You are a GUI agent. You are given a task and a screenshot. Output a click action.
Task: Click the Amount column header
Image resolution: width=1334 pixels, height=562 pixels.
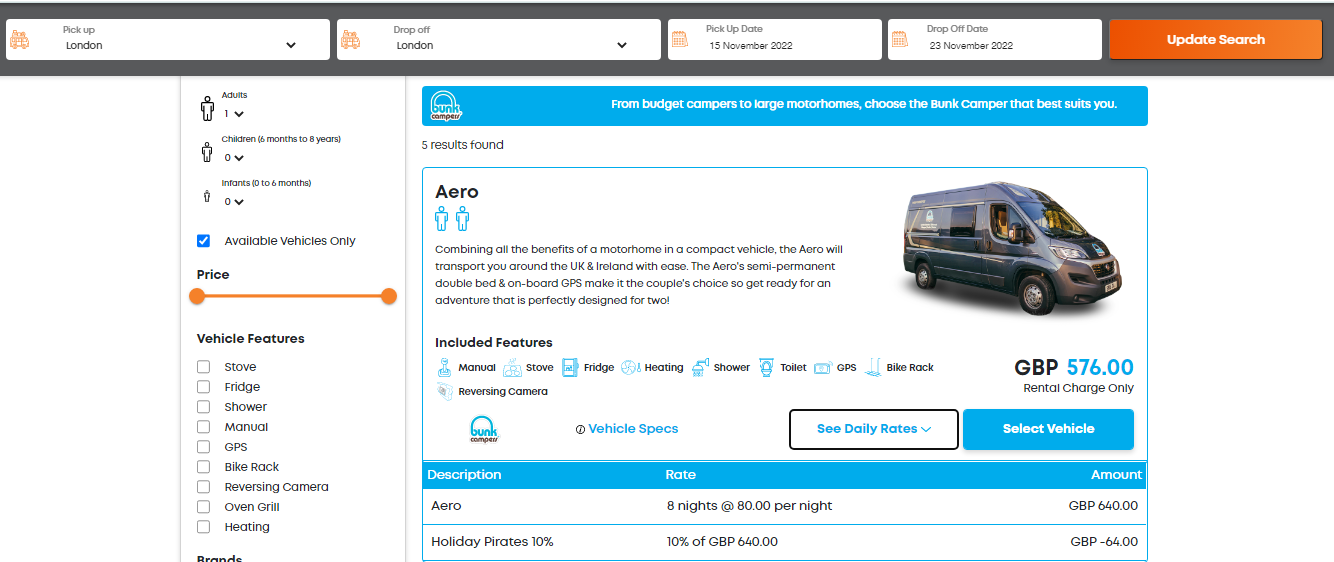[1116, 475]
